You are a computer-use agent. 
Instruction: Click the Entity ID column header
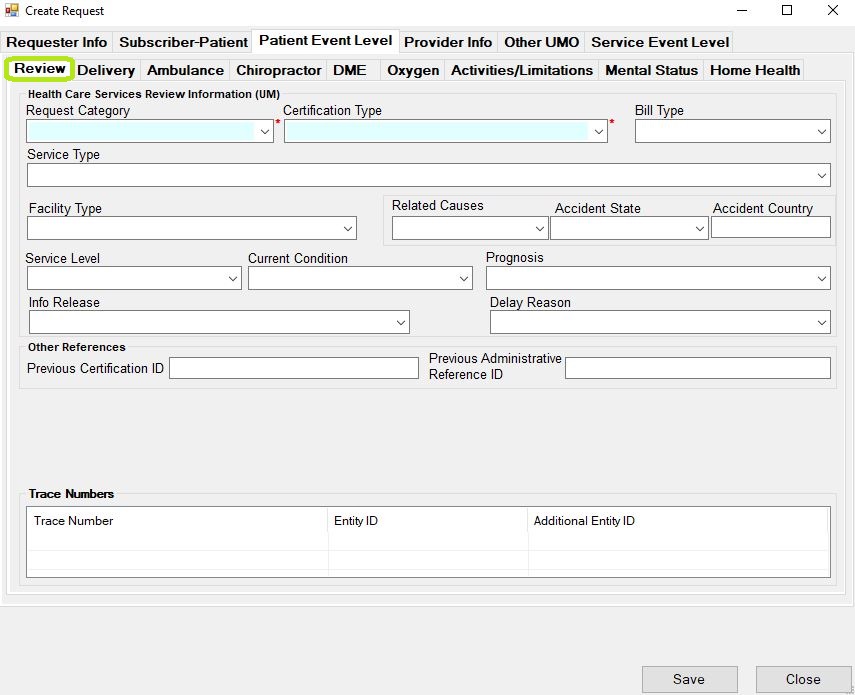click(x=428, y=521)
